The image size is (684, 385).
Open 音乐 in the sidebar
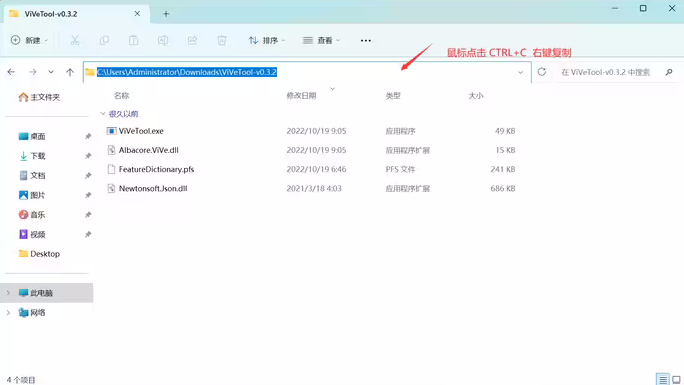tap(32, 215)
